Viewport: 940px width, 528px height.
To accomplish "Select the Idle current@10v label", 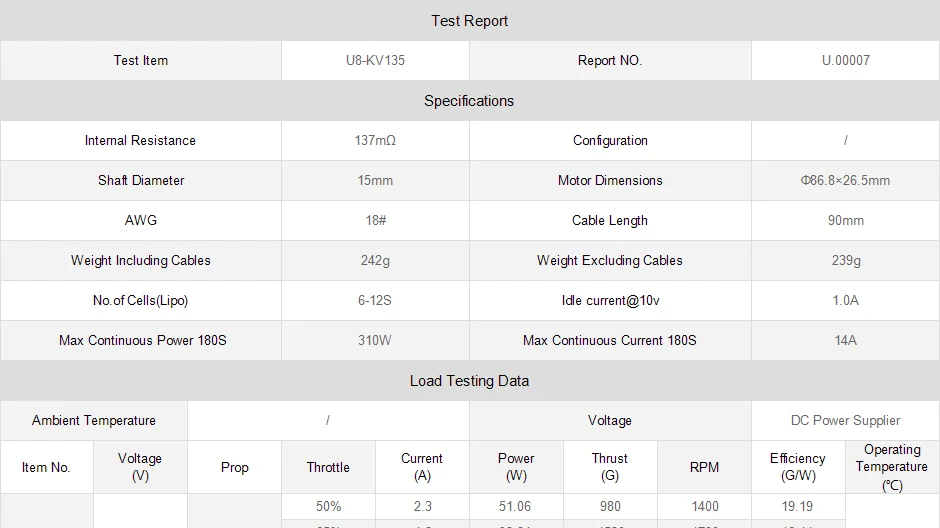I will coord(610,300).
